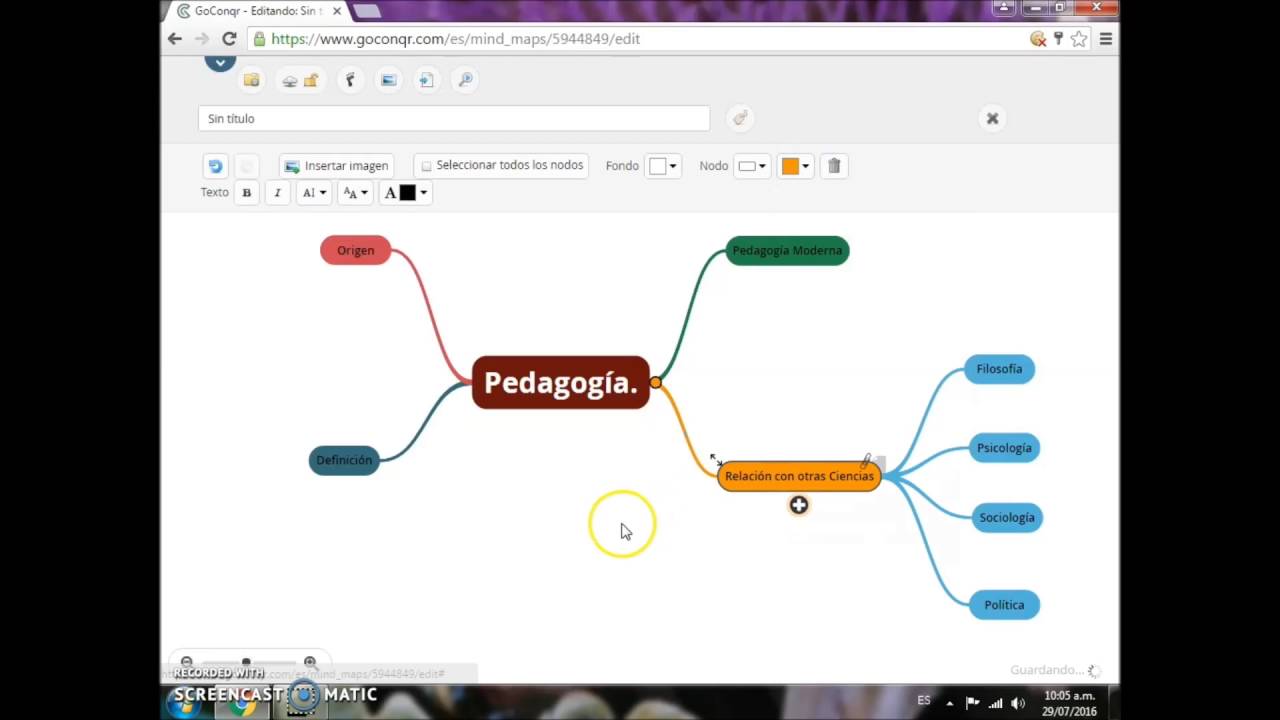The width and height of the screenshot is (1280, 720).
Task: Click the picture icon in the top toolbar
Action: (x=389, y=80)
